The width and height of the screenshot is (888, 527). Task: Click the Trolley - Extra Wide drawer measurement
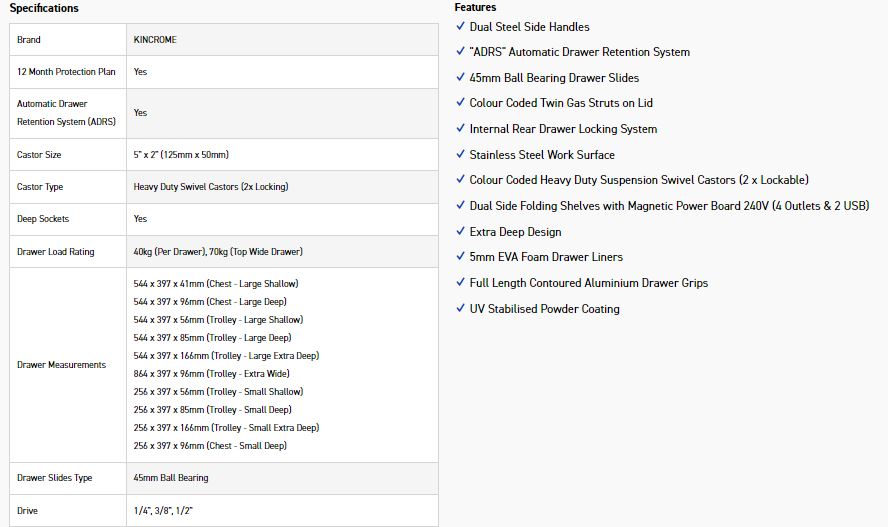(x=211, y=374)
